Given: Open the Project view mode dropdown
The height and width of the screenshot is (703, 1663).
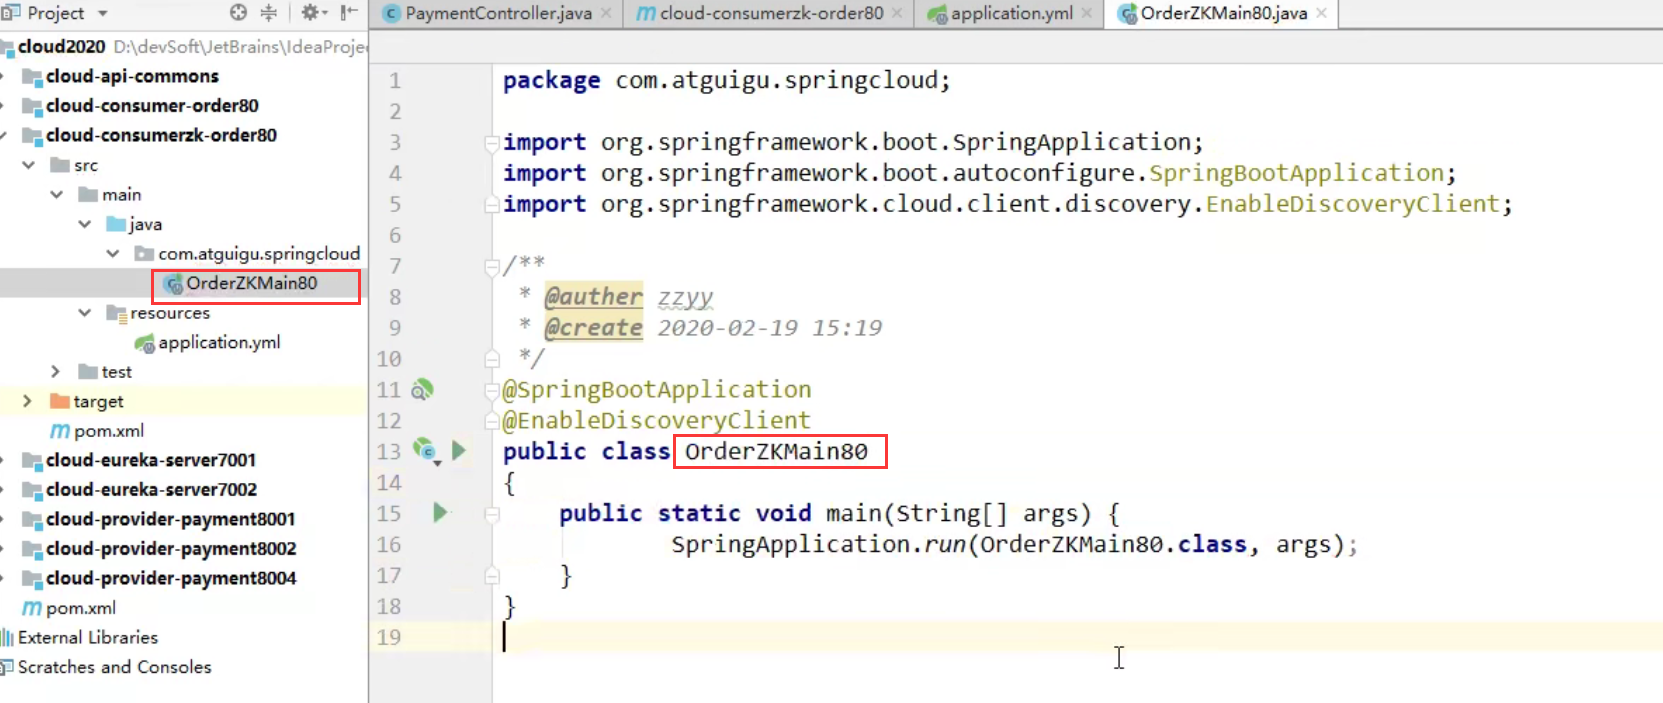Looking at the screenshot, I should pyautogui.click(x=102, y=14).
